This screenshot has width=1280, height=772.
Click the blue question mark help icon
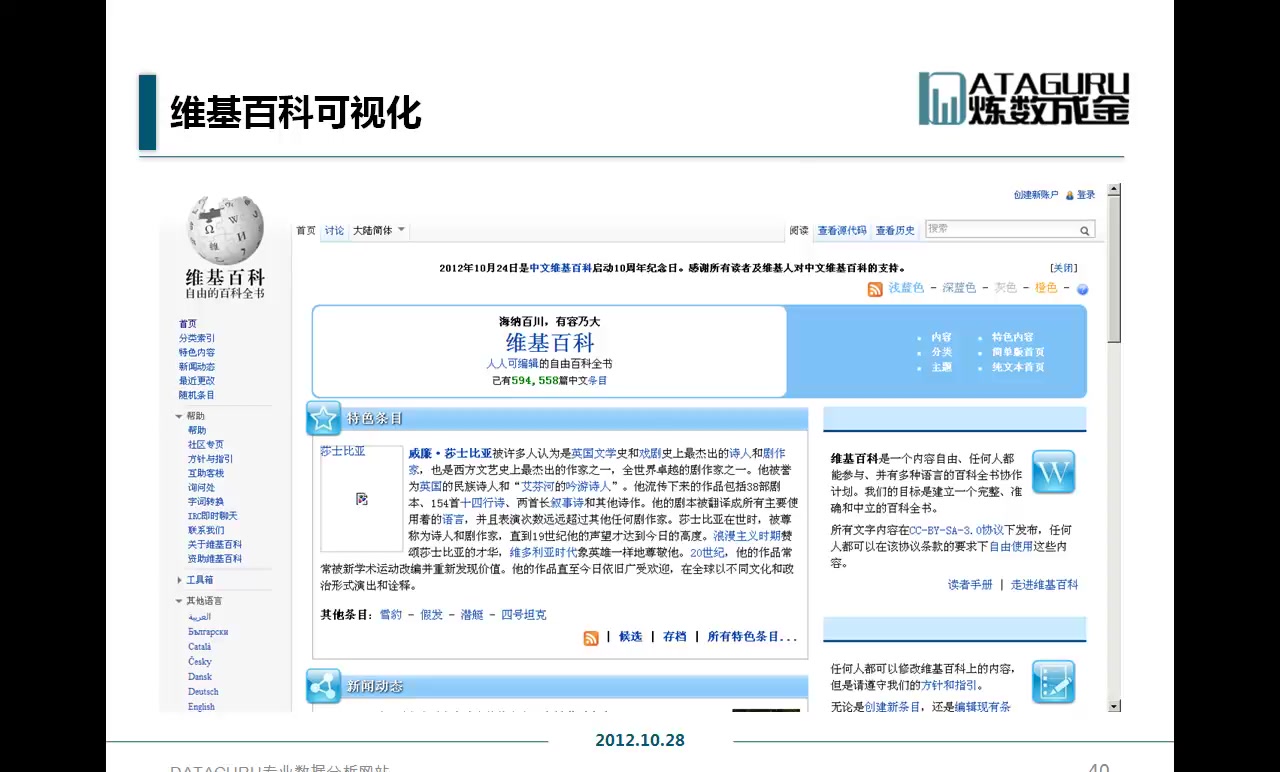(x=1082, y=289)
